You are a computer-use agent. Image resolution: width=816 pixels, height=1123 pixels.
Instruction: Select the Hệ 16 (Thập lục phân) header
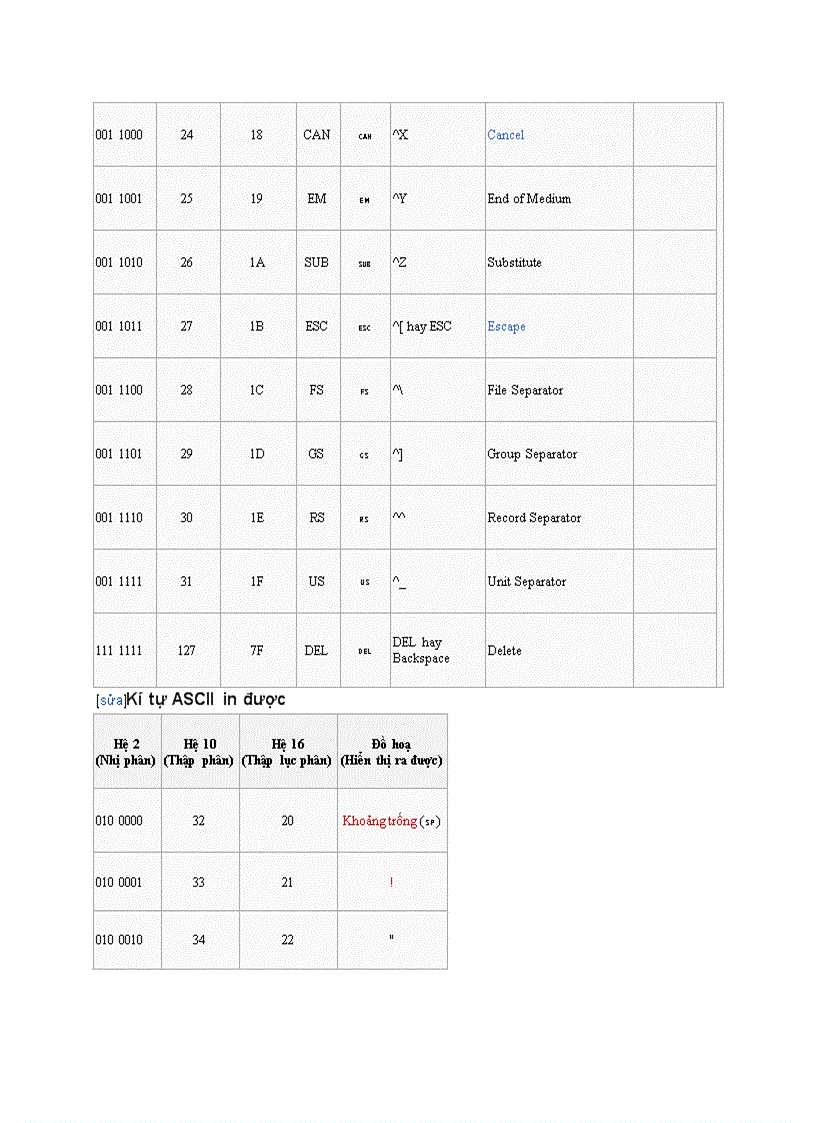pos(287,752)
